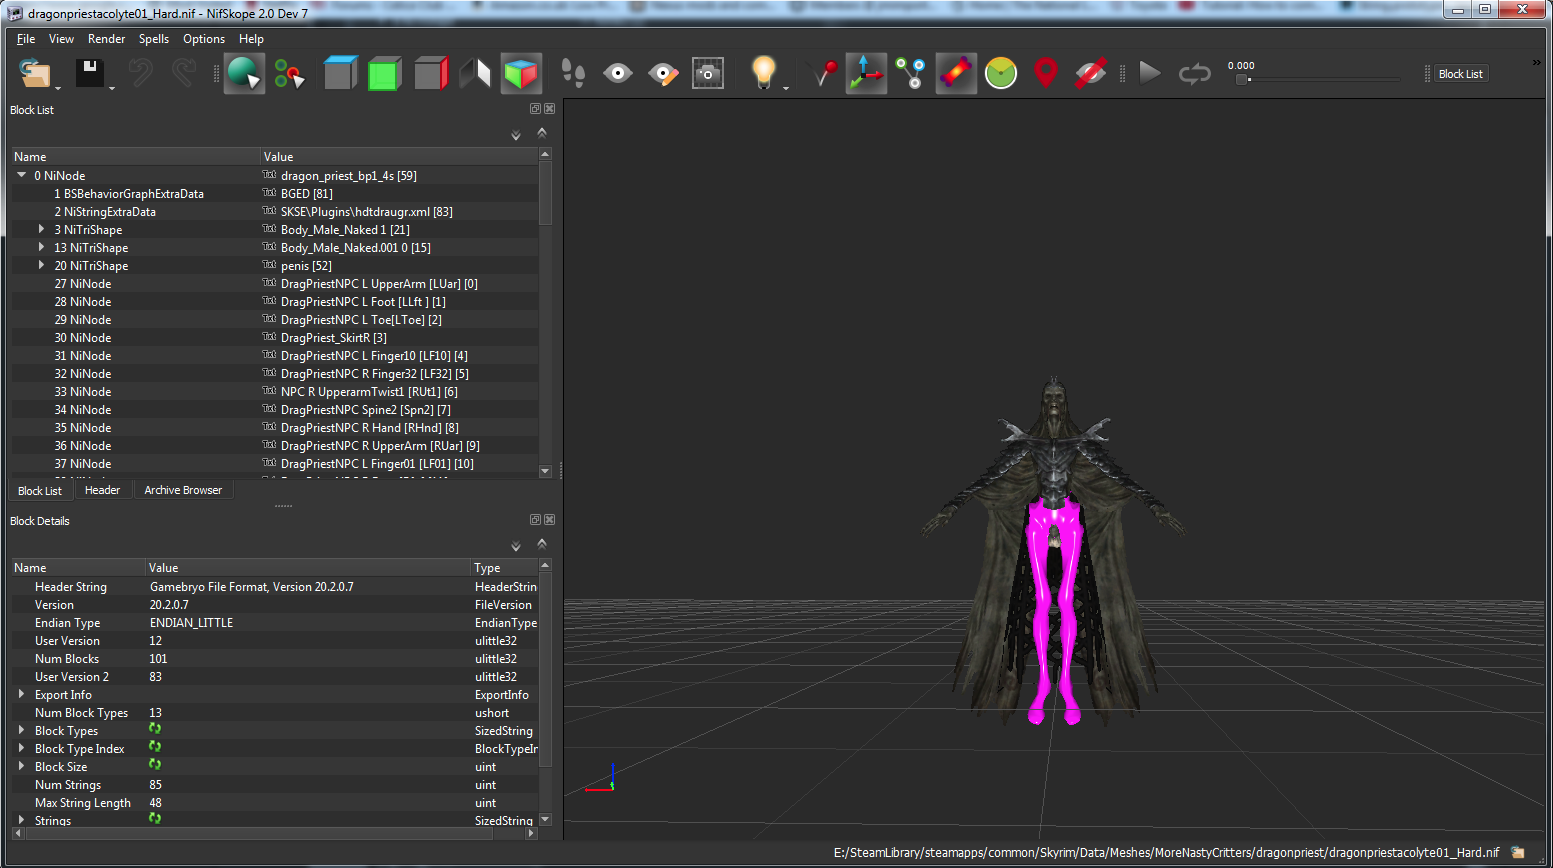Viewport: 1553px width, 868px height.
Task: Open the Spells menu
Action: coord(154,39)
